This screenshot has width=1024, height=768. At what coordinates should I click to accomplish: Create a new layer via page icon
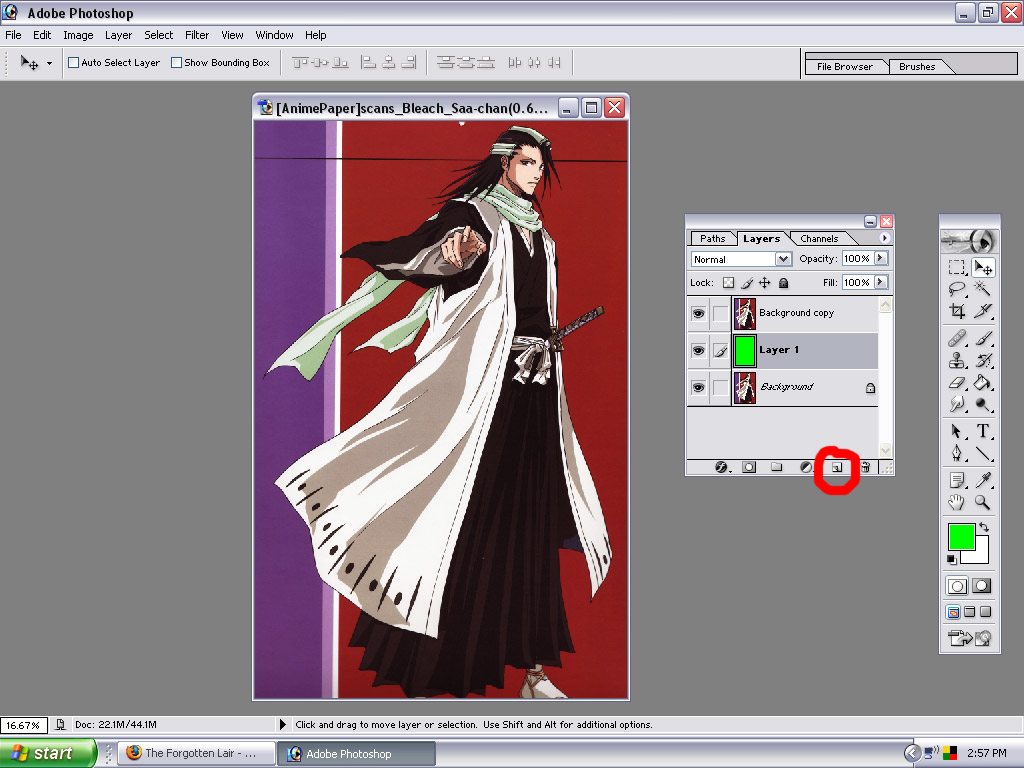(x=837, y=467)
